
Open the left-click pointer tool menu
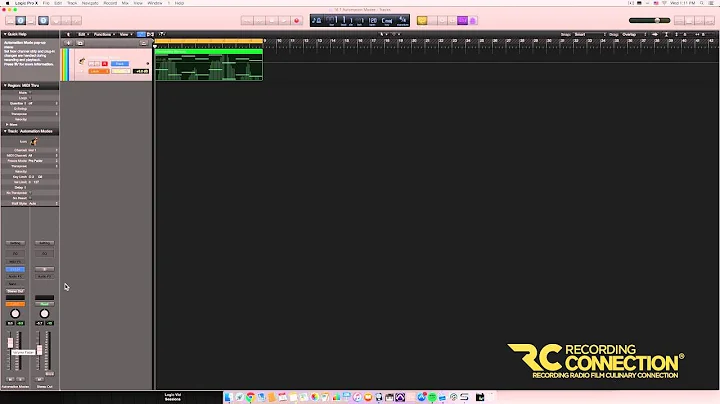point(382,34)
